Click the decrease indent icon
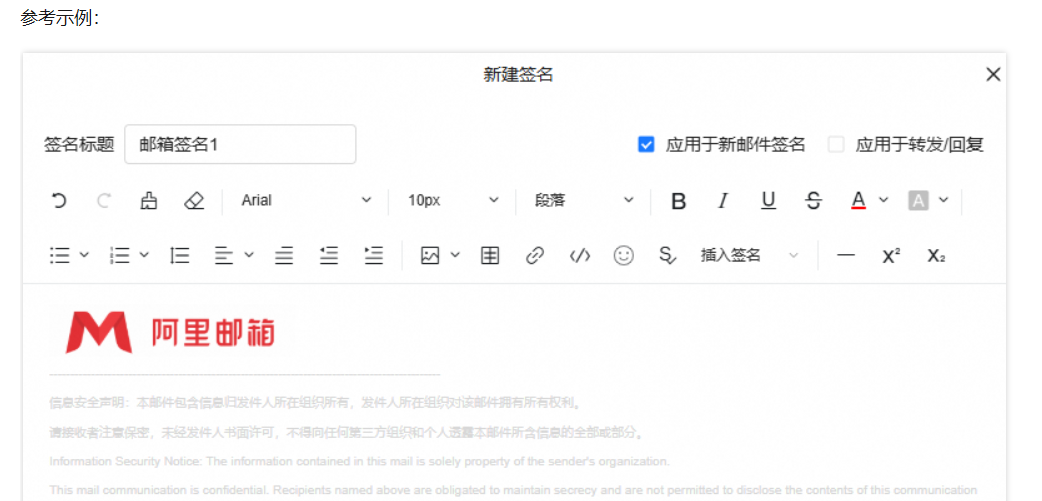1042x501 pixels. click(329, 256)
